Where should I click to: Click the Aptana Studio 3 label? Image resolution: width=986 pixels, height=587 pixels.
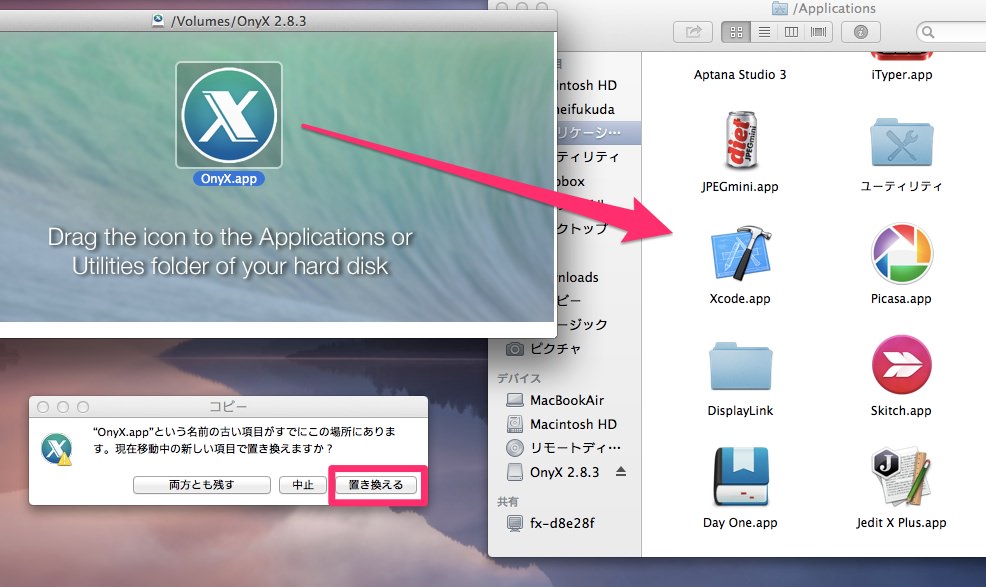(x=740, y=74)
